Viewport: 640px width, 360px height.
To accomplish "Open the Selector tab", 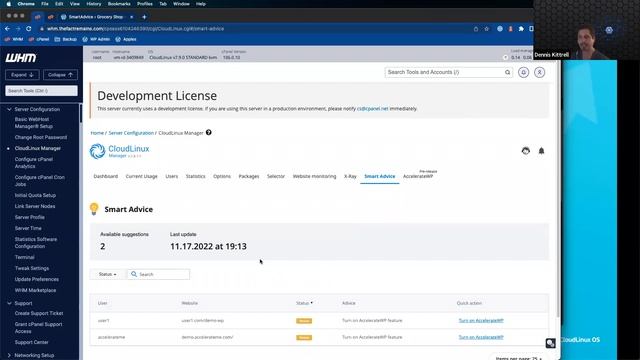I will (276, 176).
